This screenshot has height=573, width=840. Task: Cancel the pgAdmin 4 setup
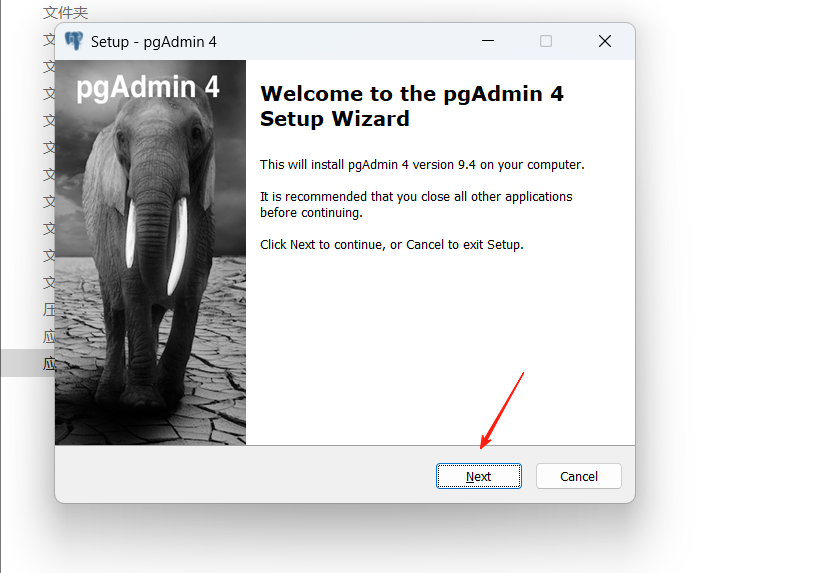pyautogui.click(x=579, y=476)
